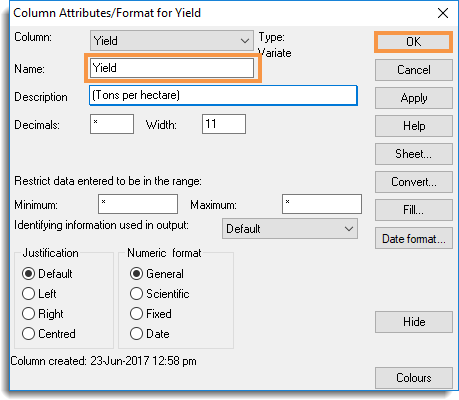Open the Identifying information Default dropdown

[x=290, y=229]
